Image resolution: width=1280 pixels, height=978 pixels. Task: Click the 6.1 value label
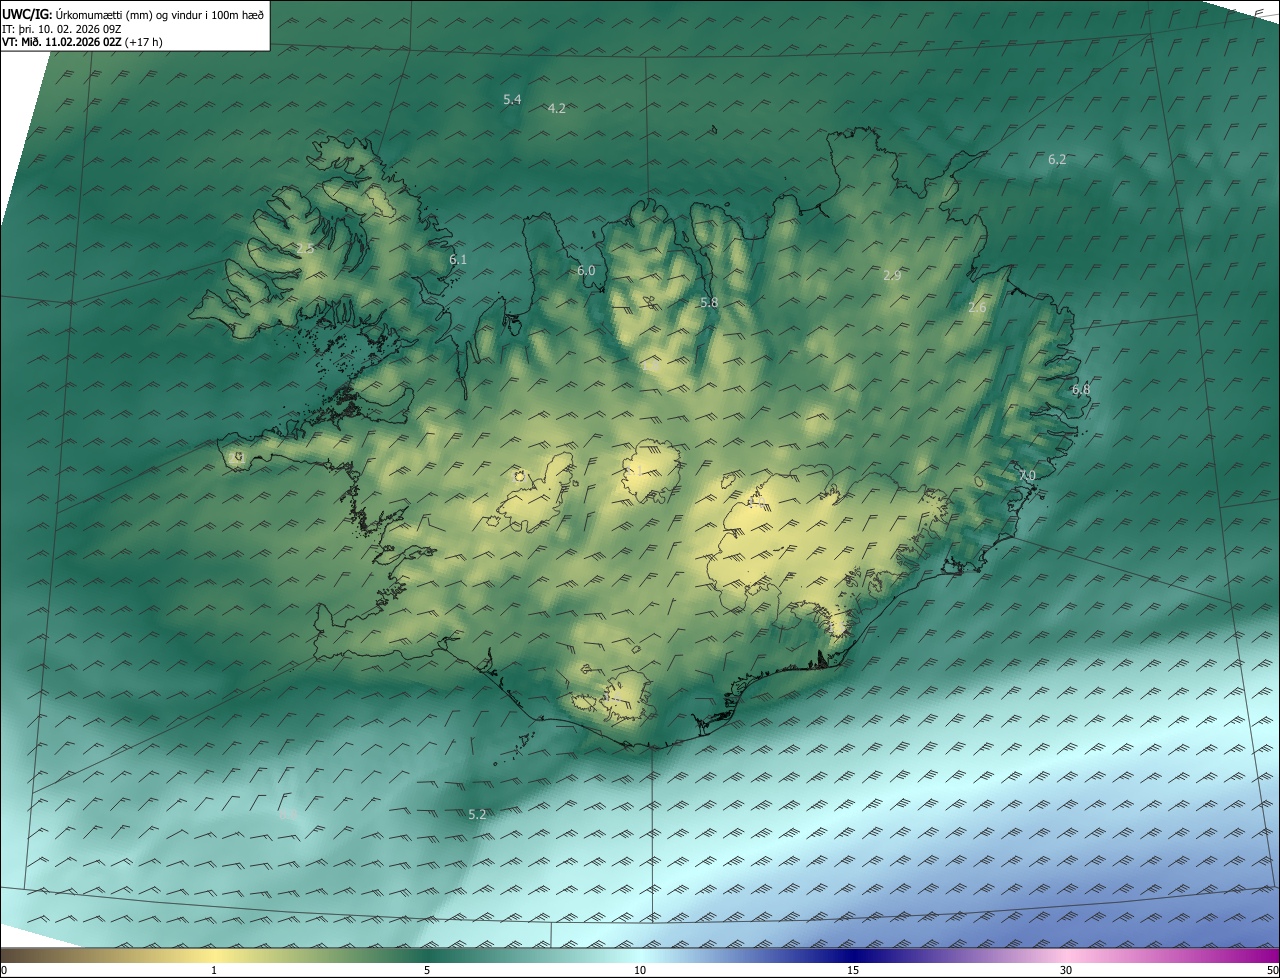pyautogui.click(x=458, y=259)
